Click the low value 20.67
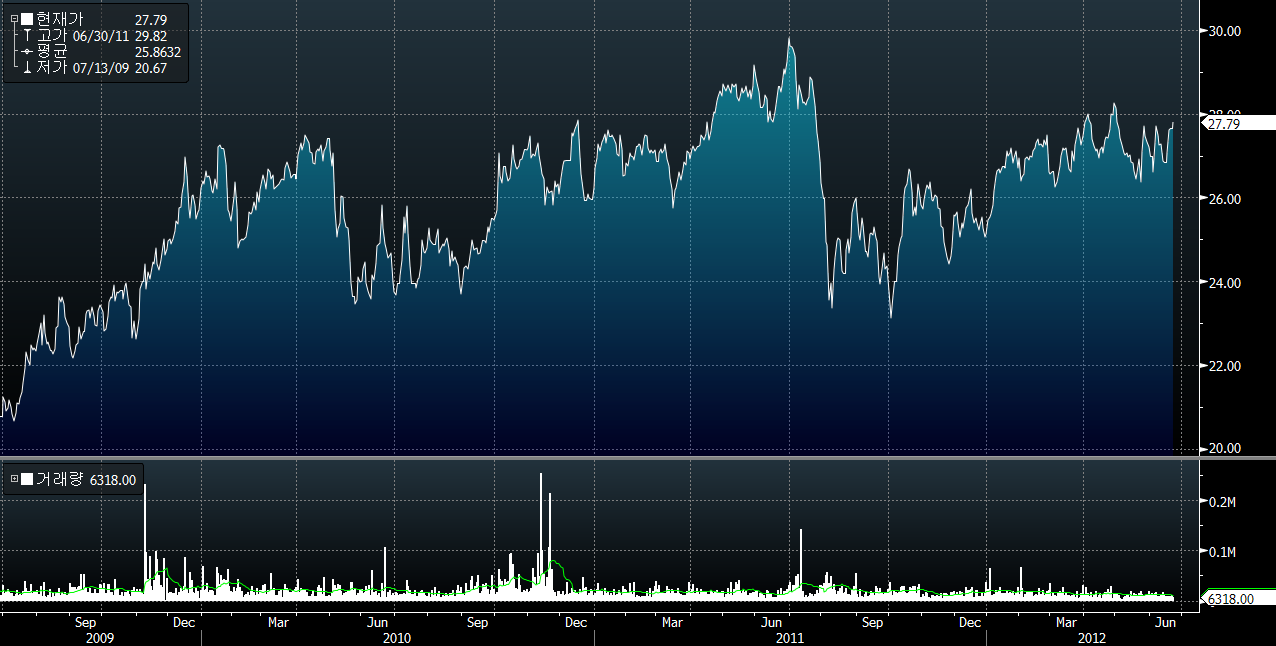1276x646 pixels. tap(151, 67)
